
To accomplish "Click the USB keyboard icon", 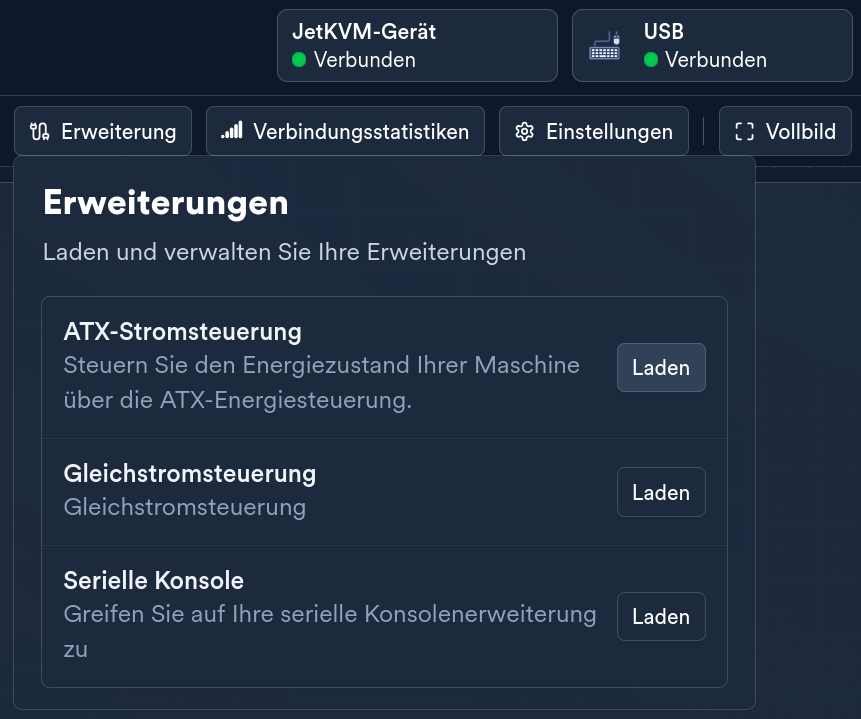I will 604,45.
